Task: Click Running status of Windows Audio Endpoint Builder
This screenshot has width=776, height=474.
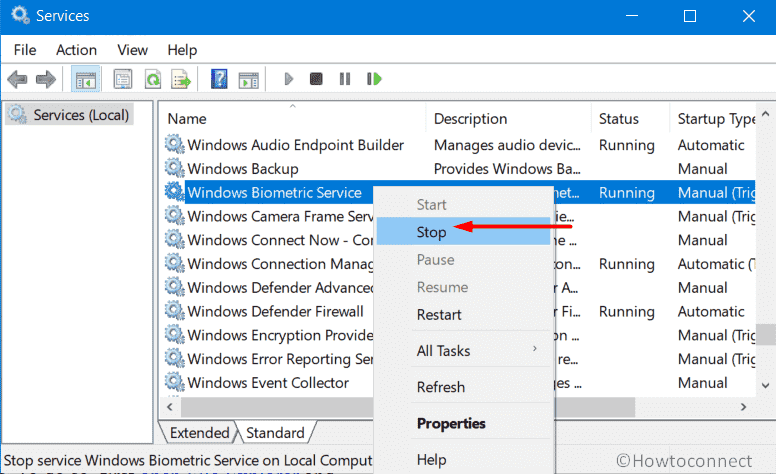Action: 627,145
